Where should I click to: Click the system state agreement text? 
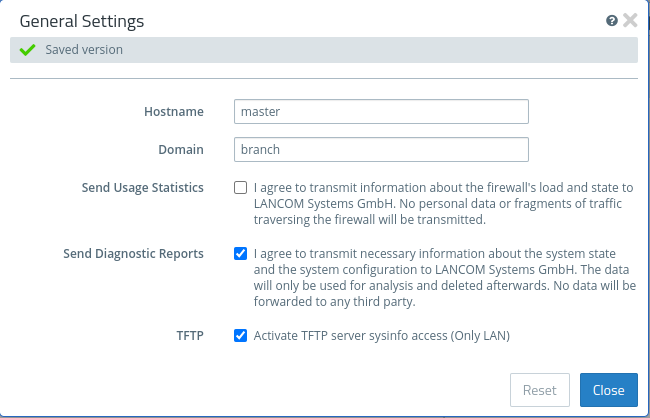pyautogui.click(x=443, y=277)
